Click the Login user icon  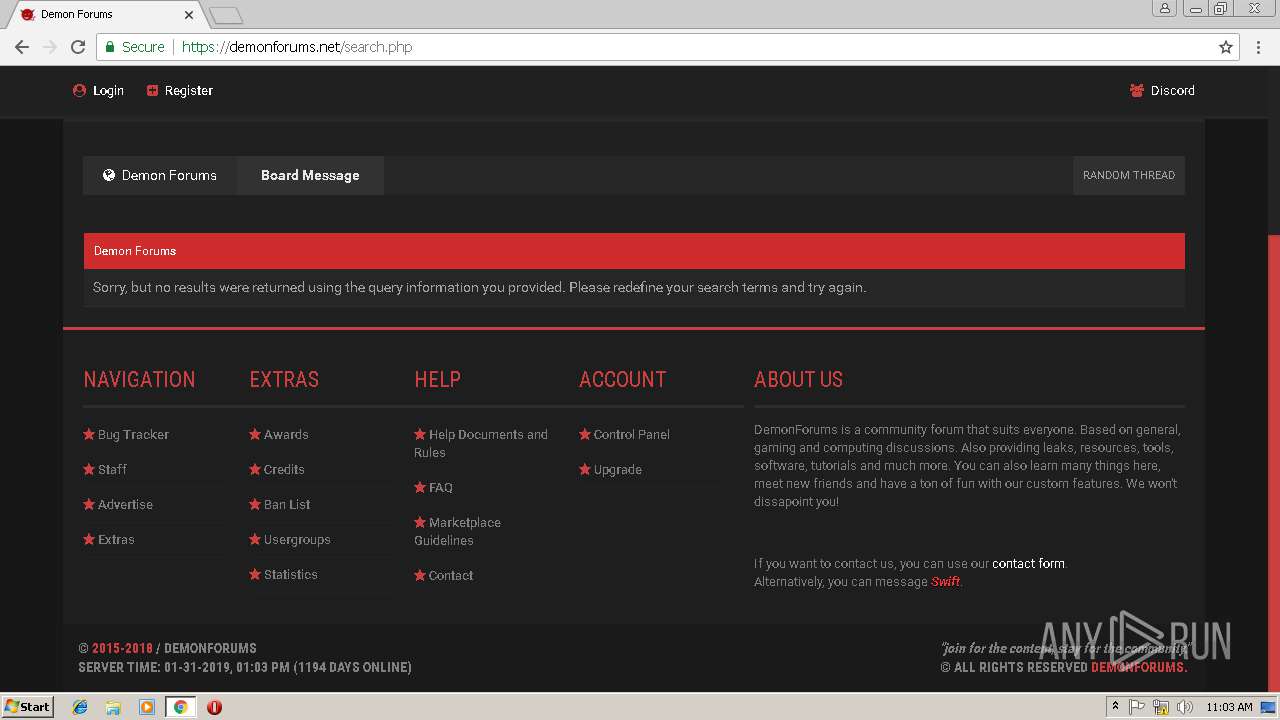(80, 90)
